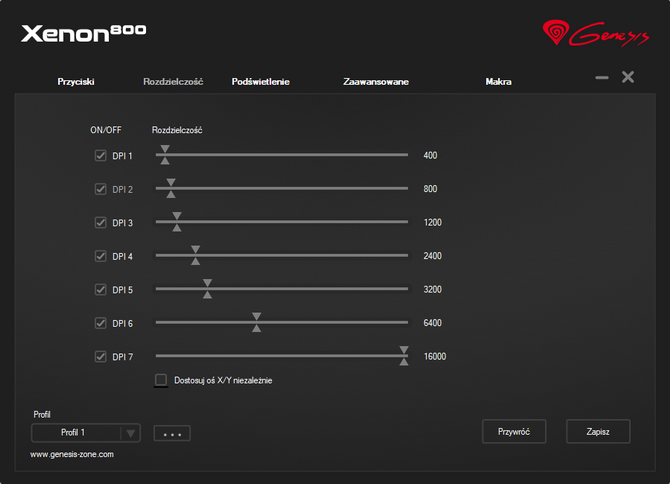Click the 2400 DPI value

coord(432,256)
